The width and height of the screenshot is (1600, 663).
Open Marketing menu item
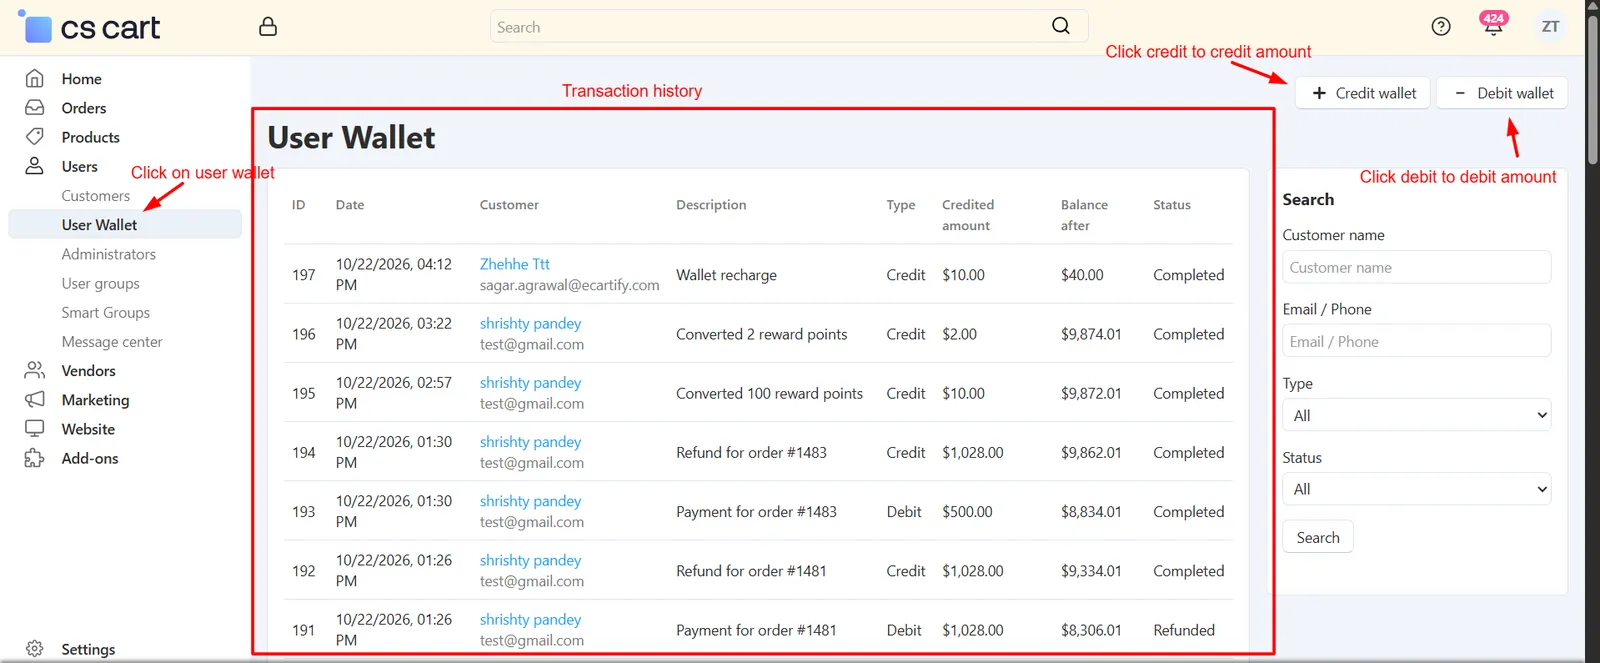pyautogui.click(x=95, y=400)
